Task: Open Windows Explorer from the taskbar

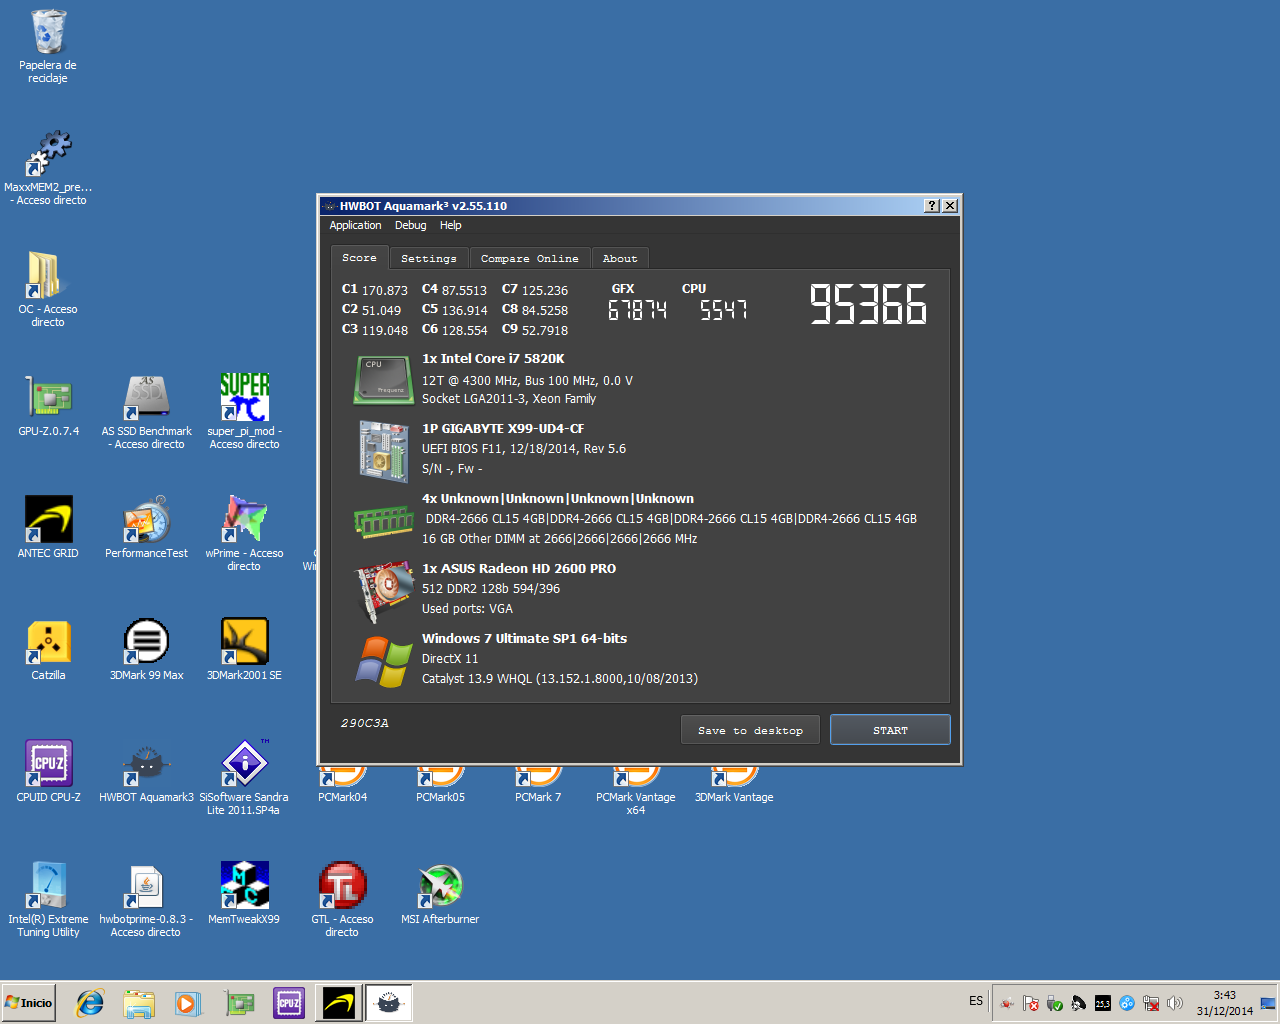Action: [x=139, y=1003]
